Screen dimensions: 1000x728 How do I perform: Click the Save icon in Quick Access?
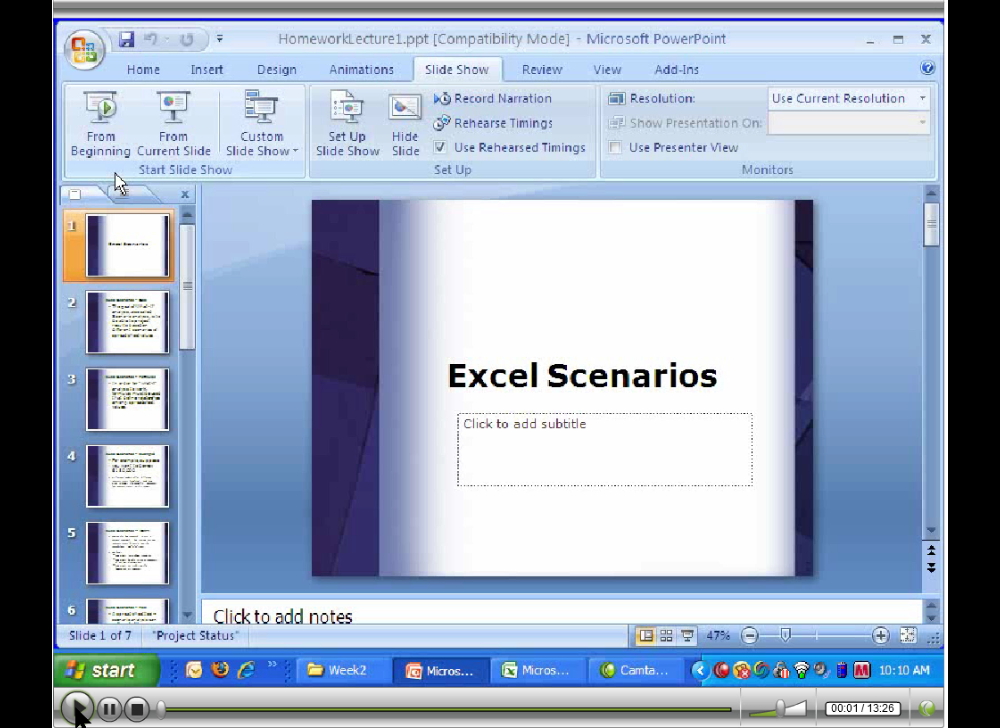click(127, 40)
